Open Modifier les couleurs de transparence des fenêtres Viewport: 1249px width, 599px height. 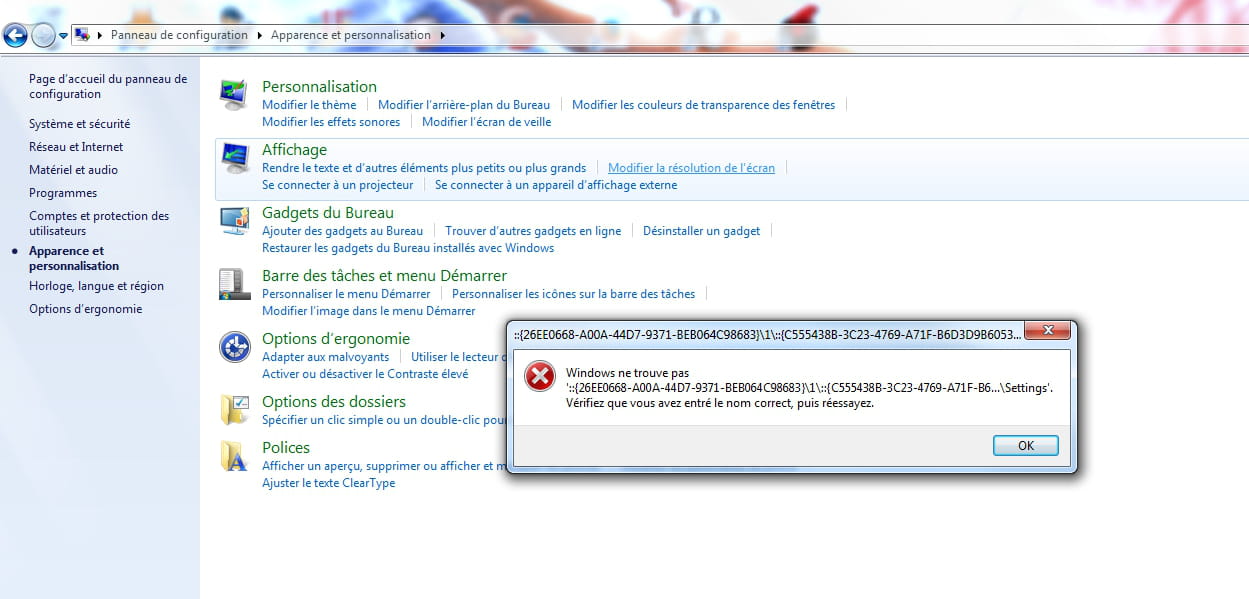[x=703, y=104]
